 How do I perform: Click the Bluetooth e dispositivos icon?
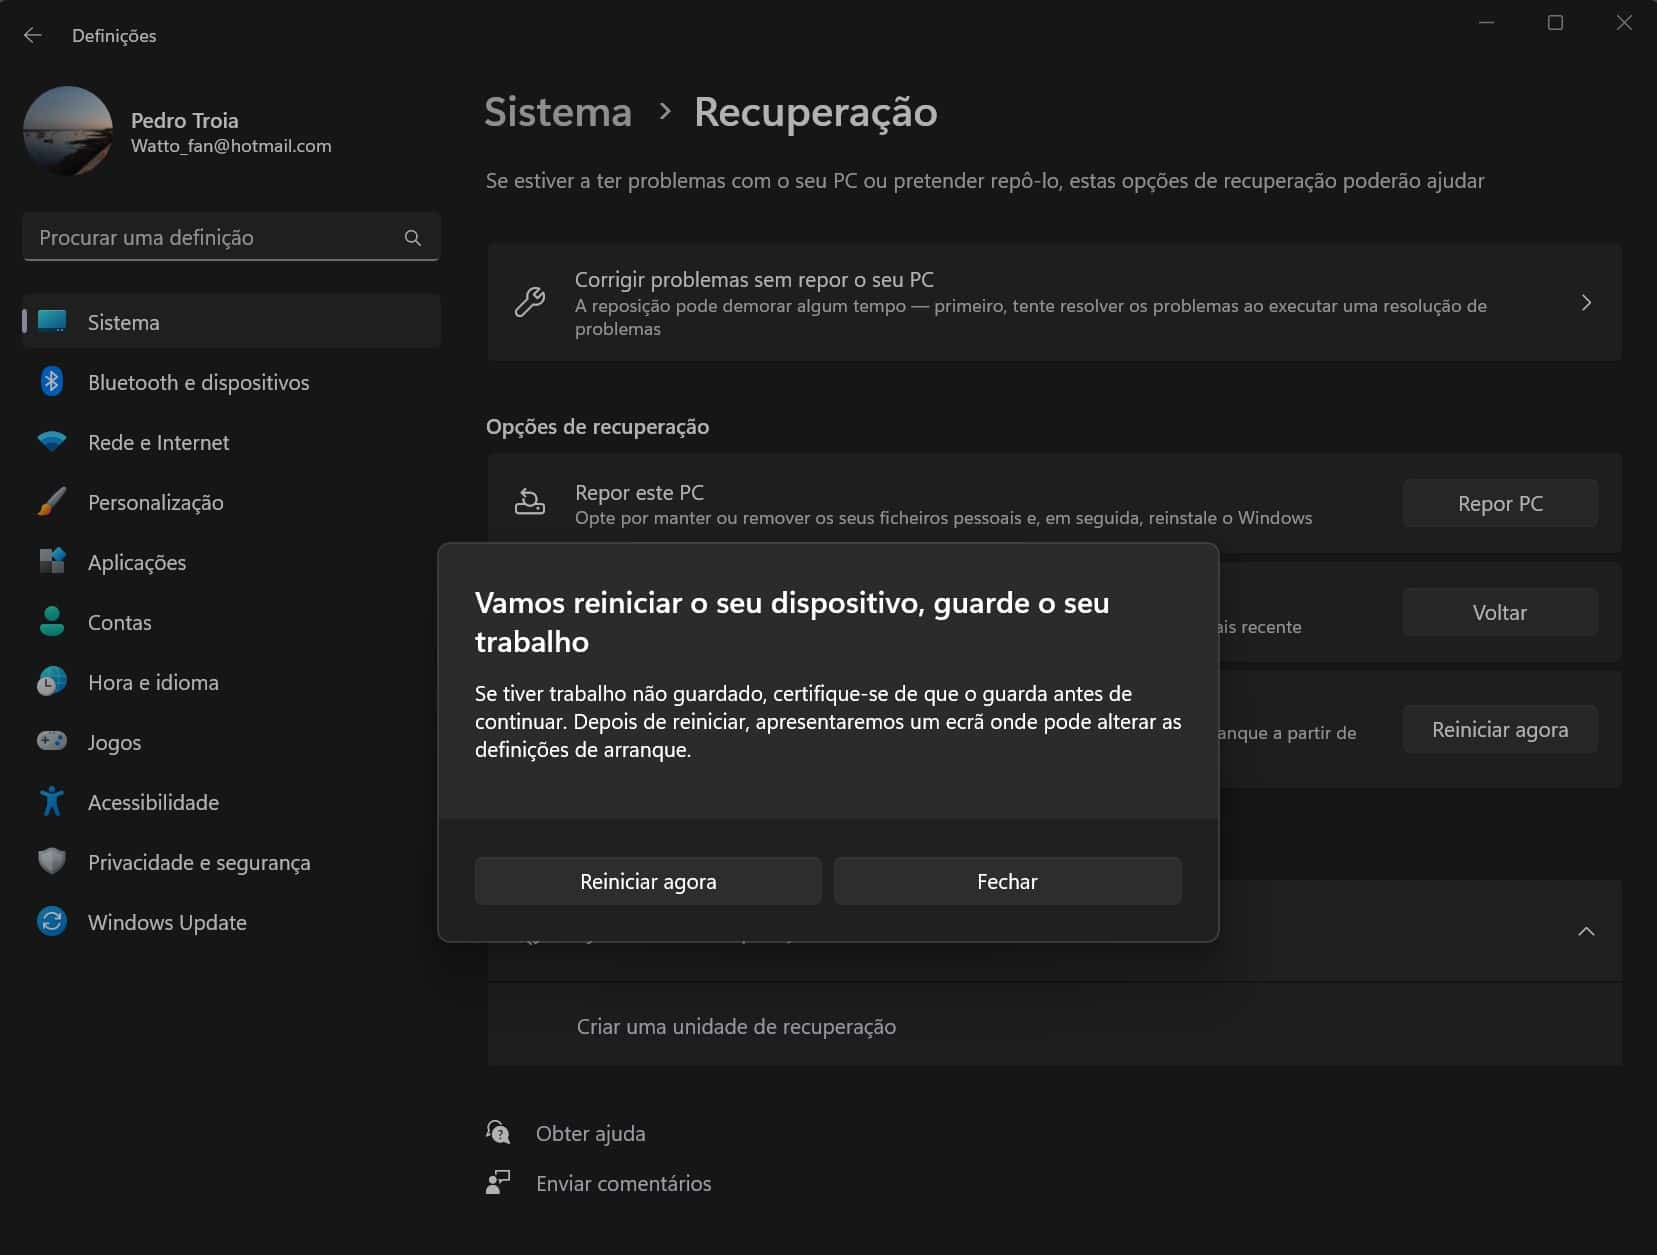[52, 382]
